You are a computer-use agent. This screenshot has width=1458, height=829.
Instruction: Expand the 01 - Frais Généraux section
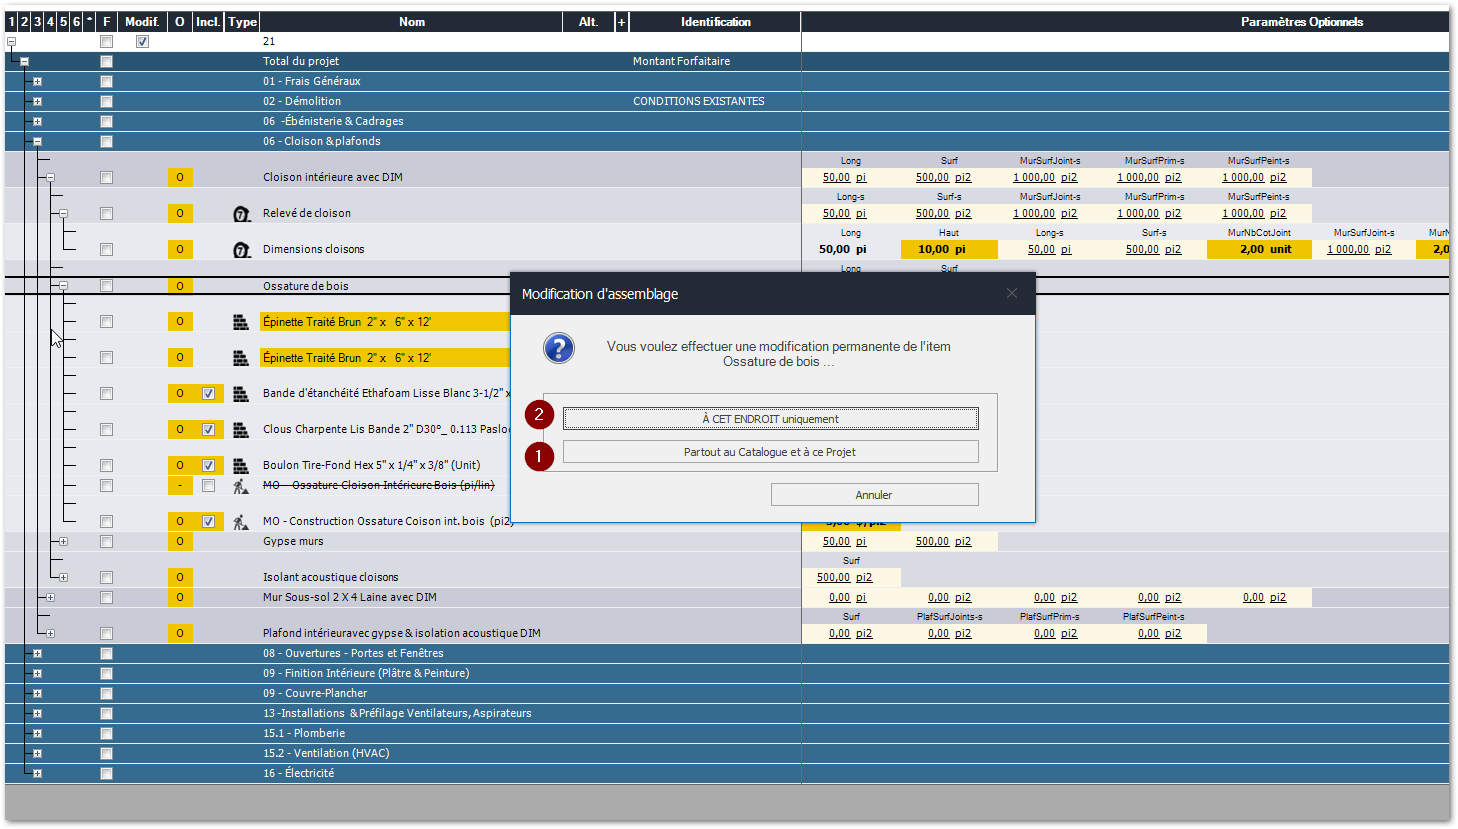(x=37, y=82)
